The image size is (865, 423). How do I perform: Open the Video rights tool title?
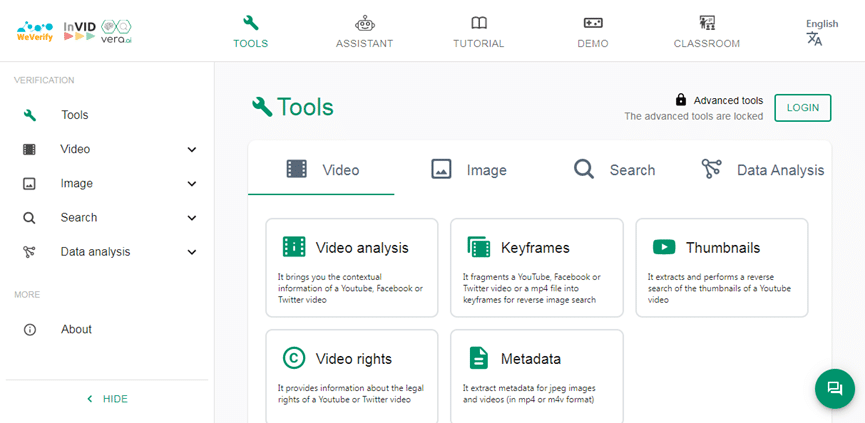point(354,359)
